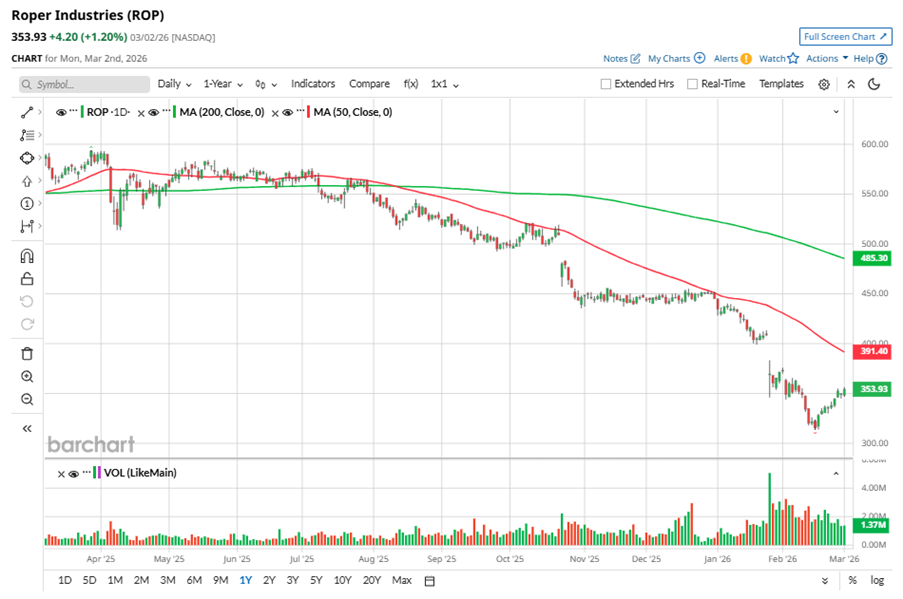Click the 353.93 last price label

(872, 389)
